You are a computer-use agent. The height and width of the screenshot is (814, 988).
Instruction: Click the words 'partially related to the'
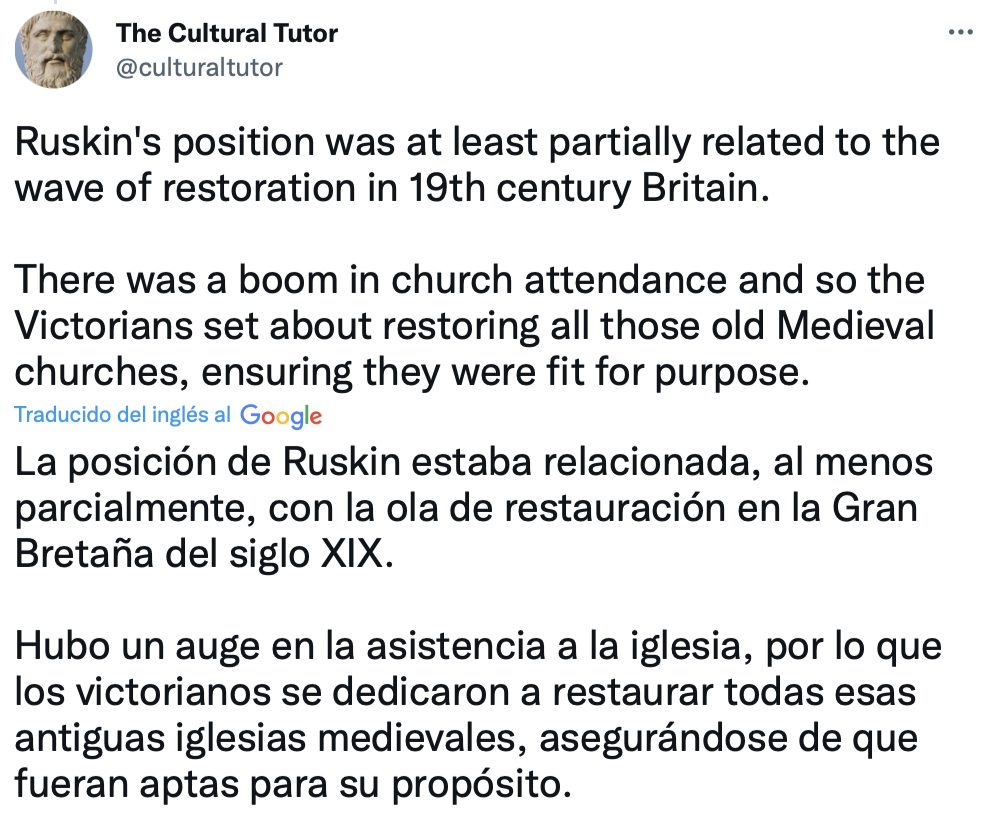click(754, 143)
